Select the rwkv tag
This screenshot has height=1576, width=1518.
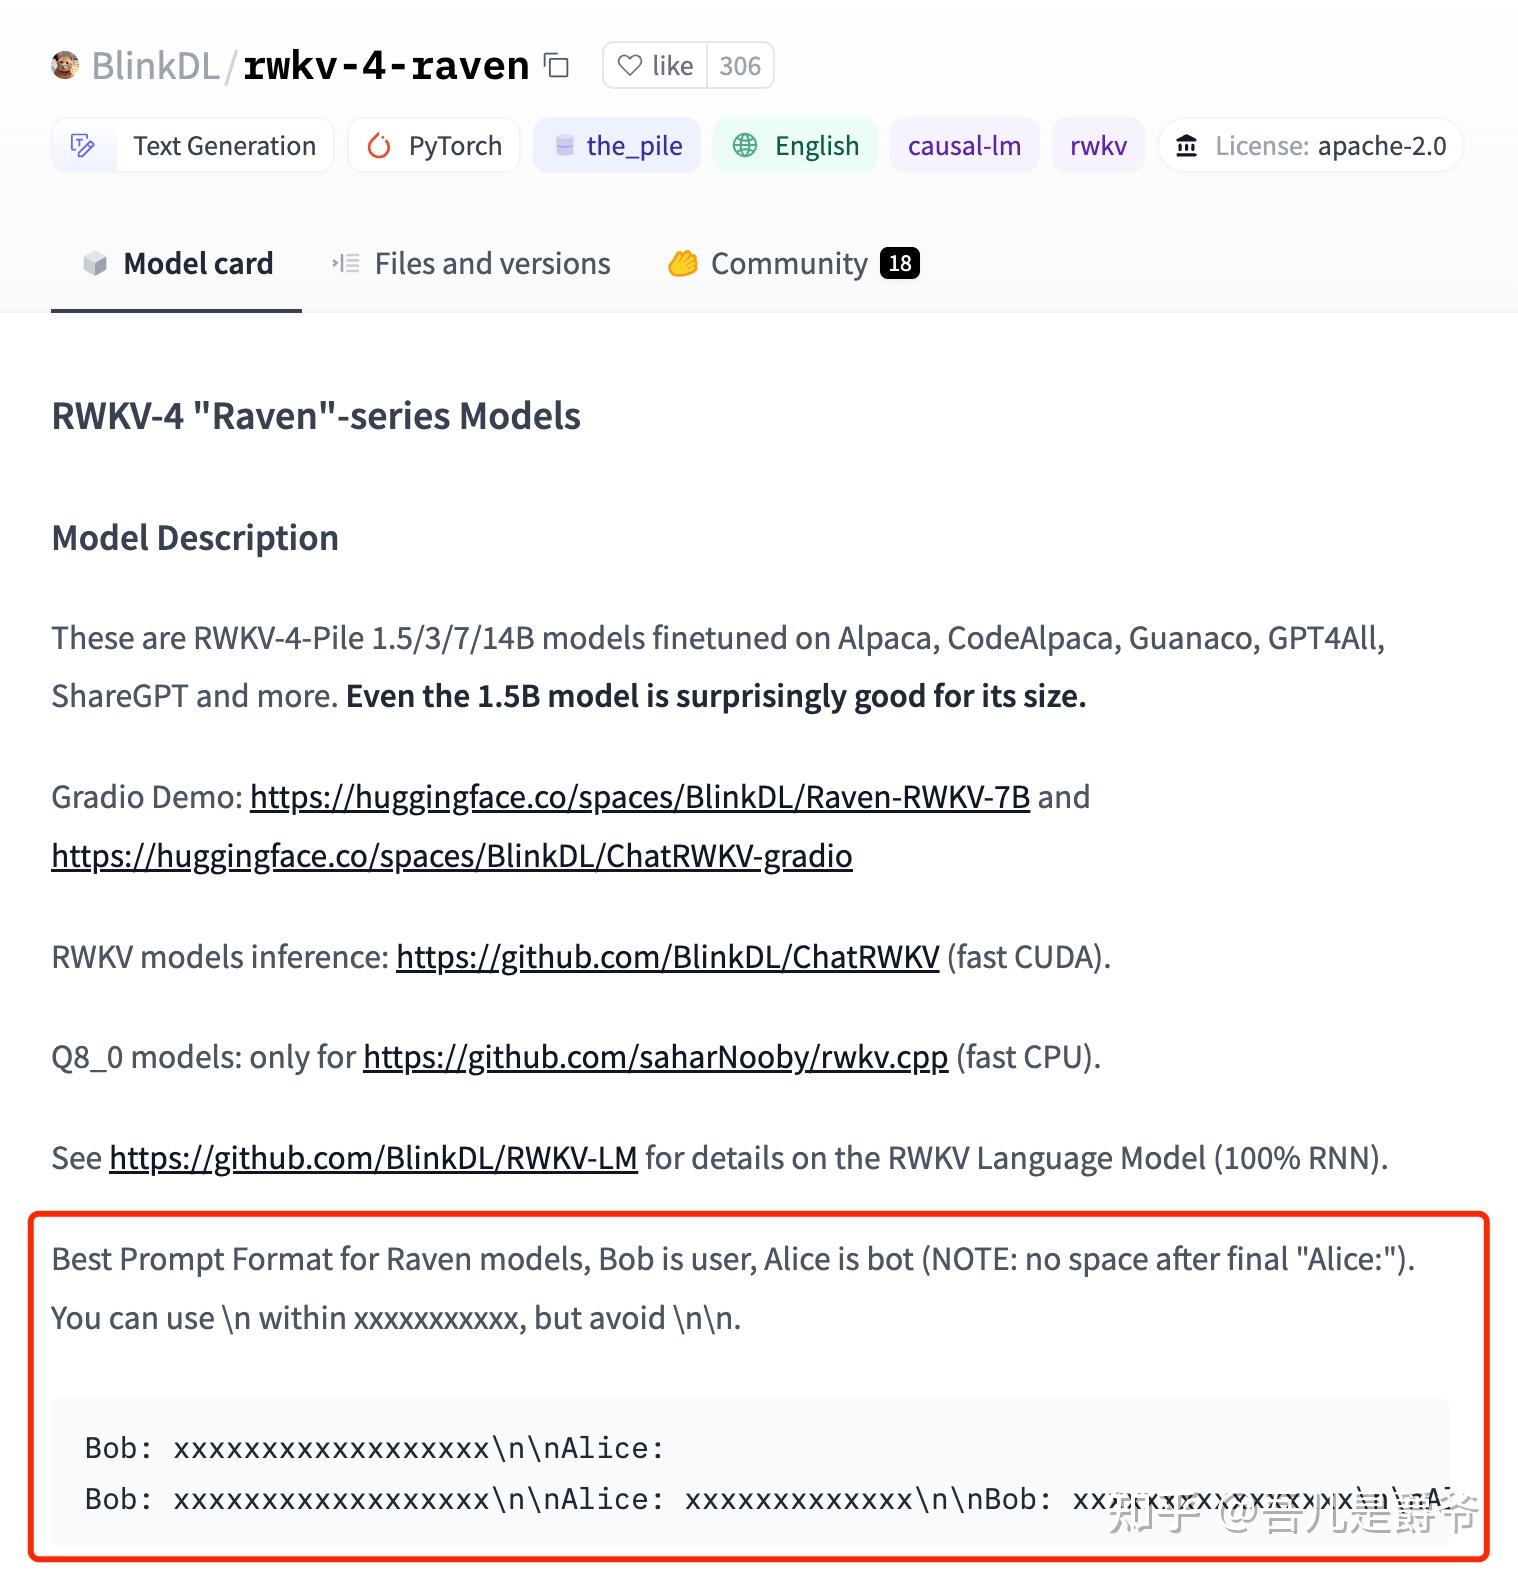[1098, 146]
